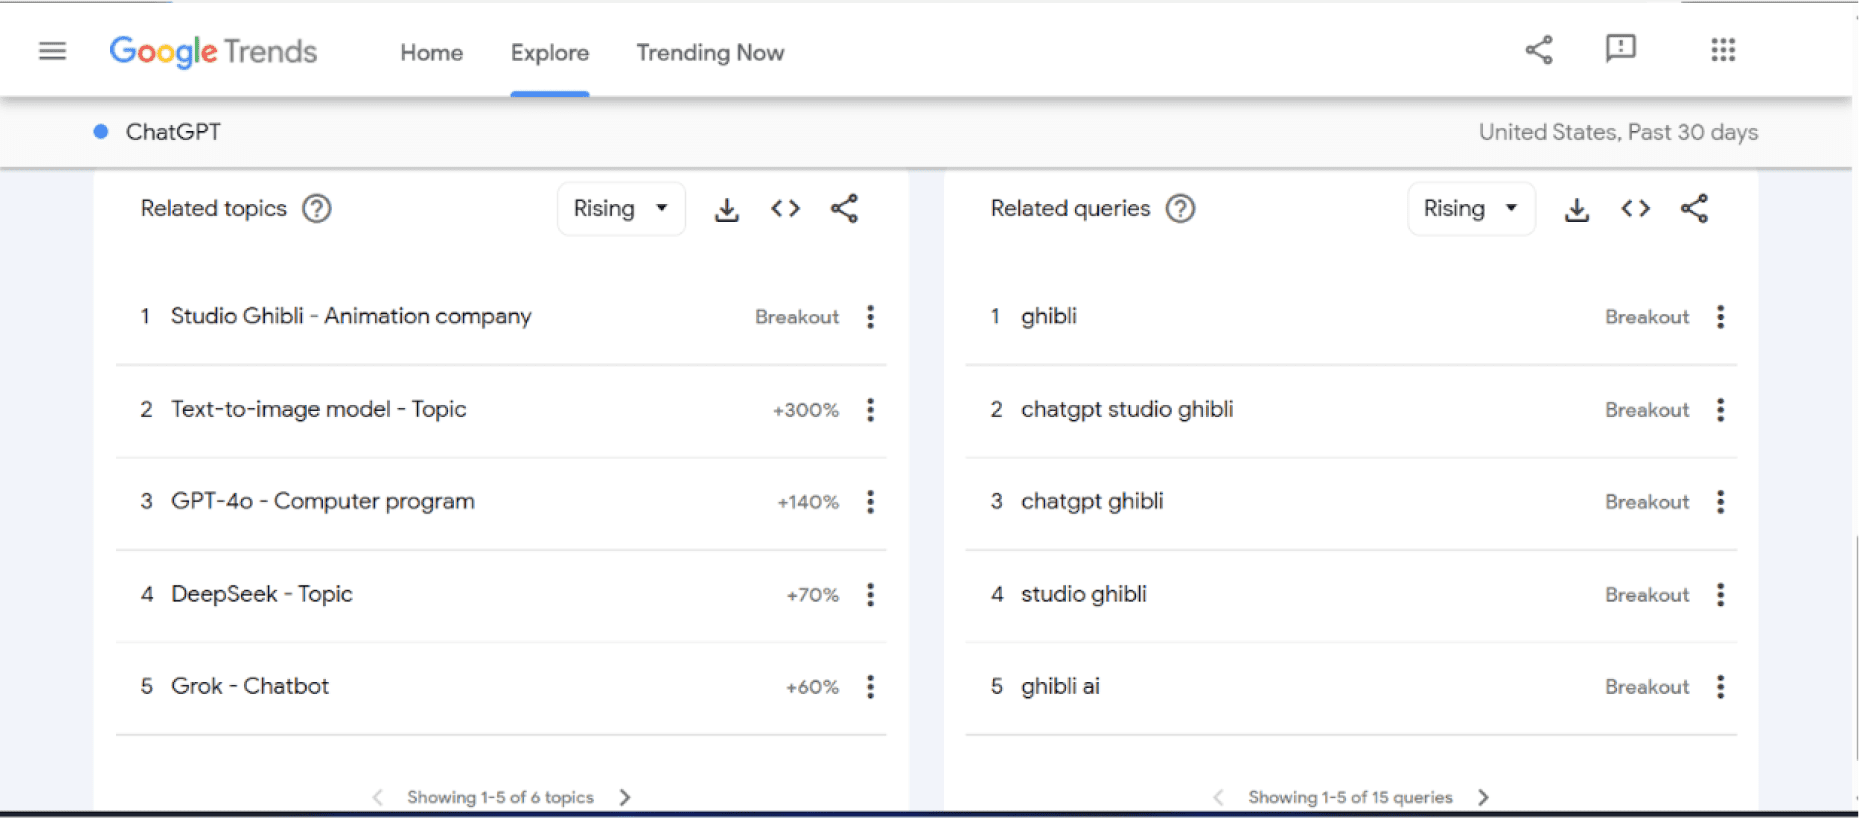Share the Related topics widget
This screenshot has width=1864, height=822.
click(x=847, y=209)
